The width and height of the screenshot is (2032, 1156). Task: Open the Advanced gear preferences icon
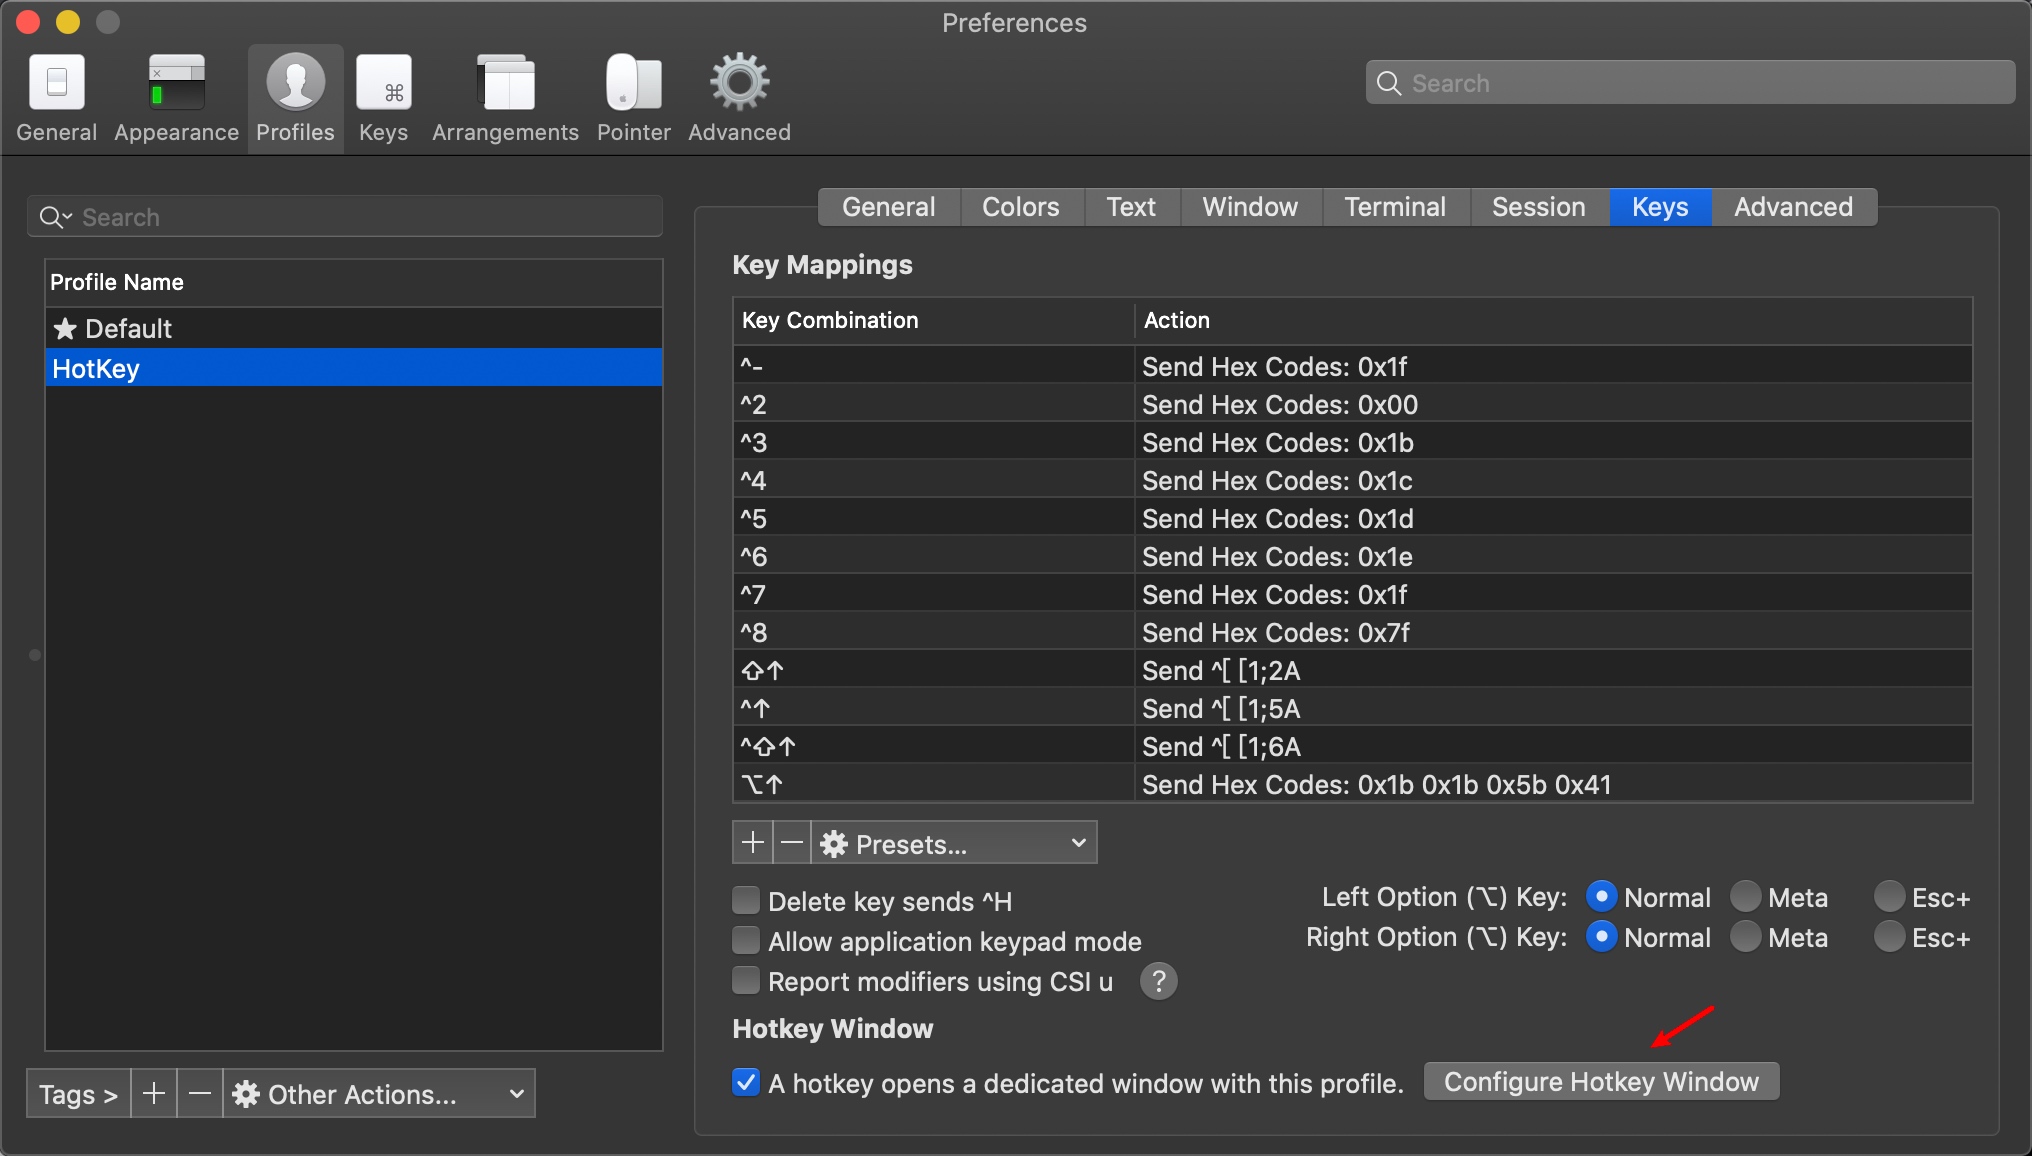point(739,83)
